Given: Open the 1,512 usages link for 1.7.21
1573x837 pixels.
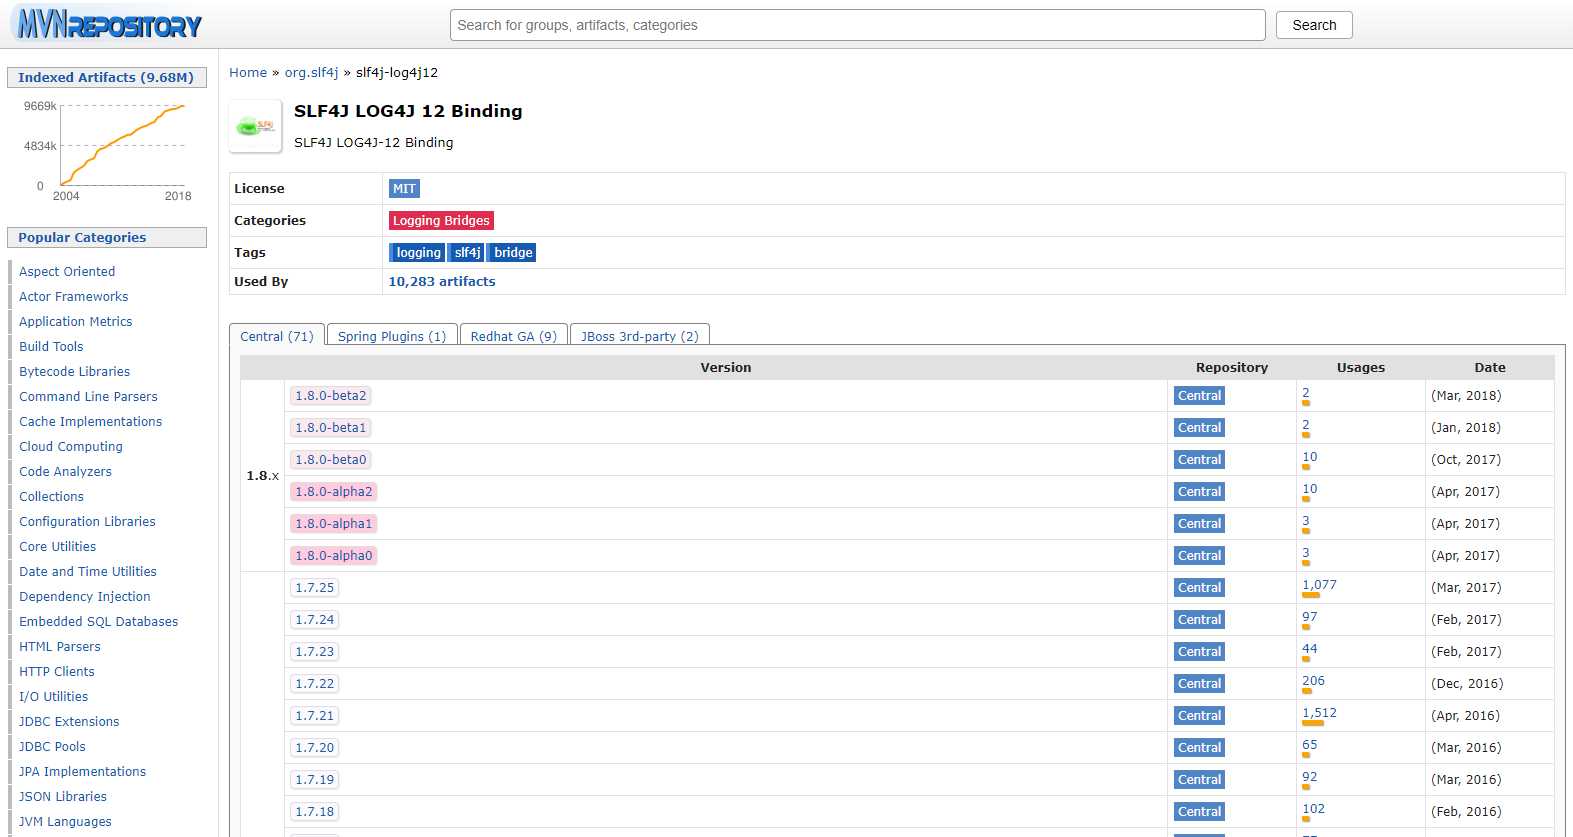Looking at the screenshot, I should (x=1319, y=713).
